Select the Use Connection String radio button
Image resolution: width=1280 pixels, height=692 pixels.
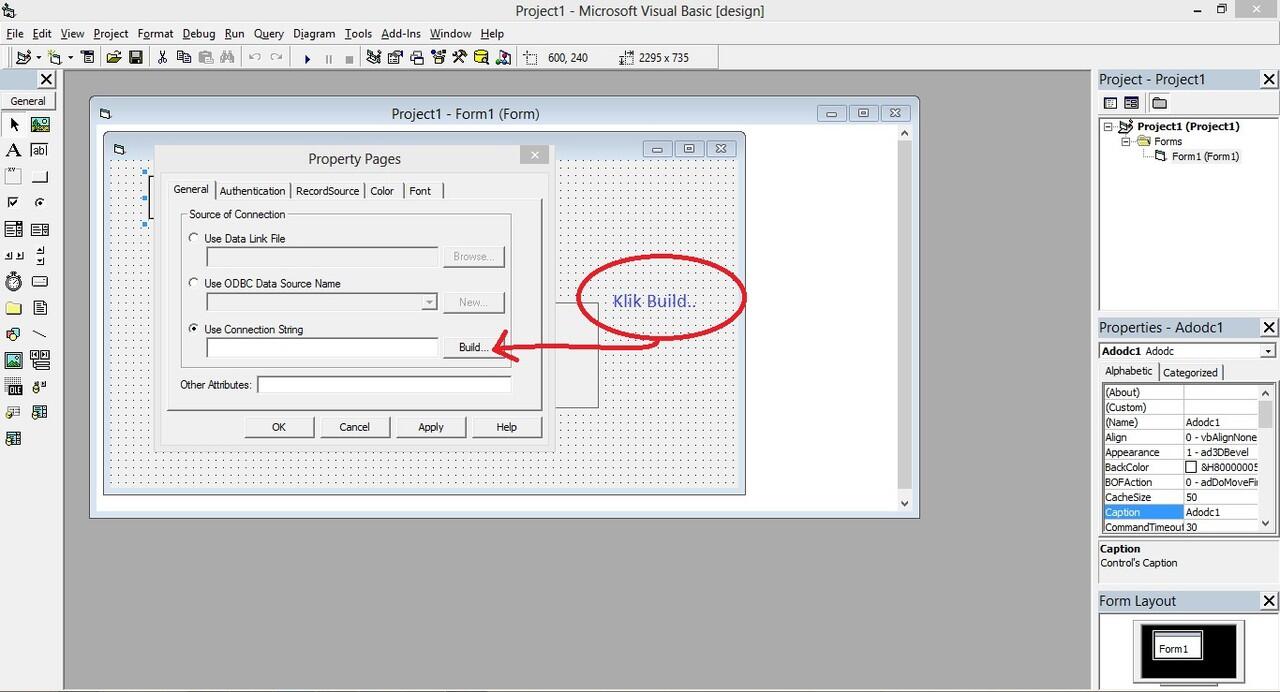coord(194,328)
